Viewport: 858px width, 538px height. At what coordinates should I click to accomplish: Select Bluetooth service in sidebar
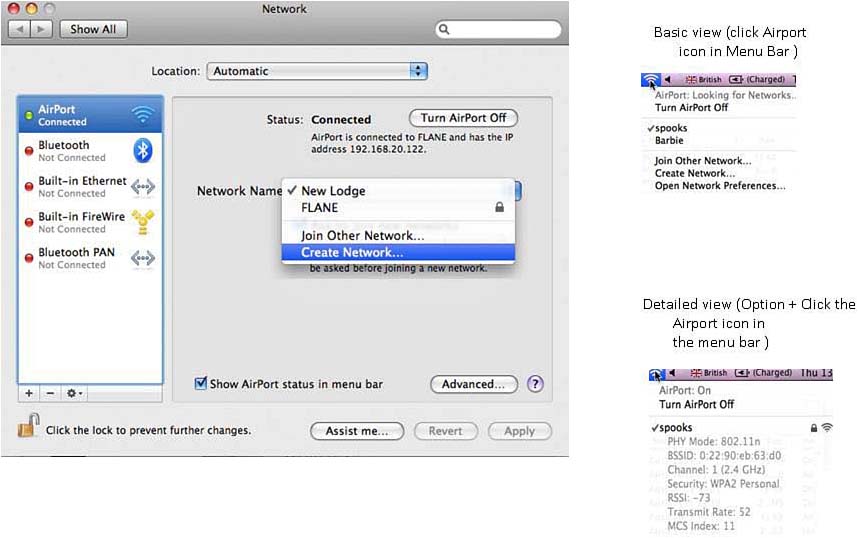[91, 151]
